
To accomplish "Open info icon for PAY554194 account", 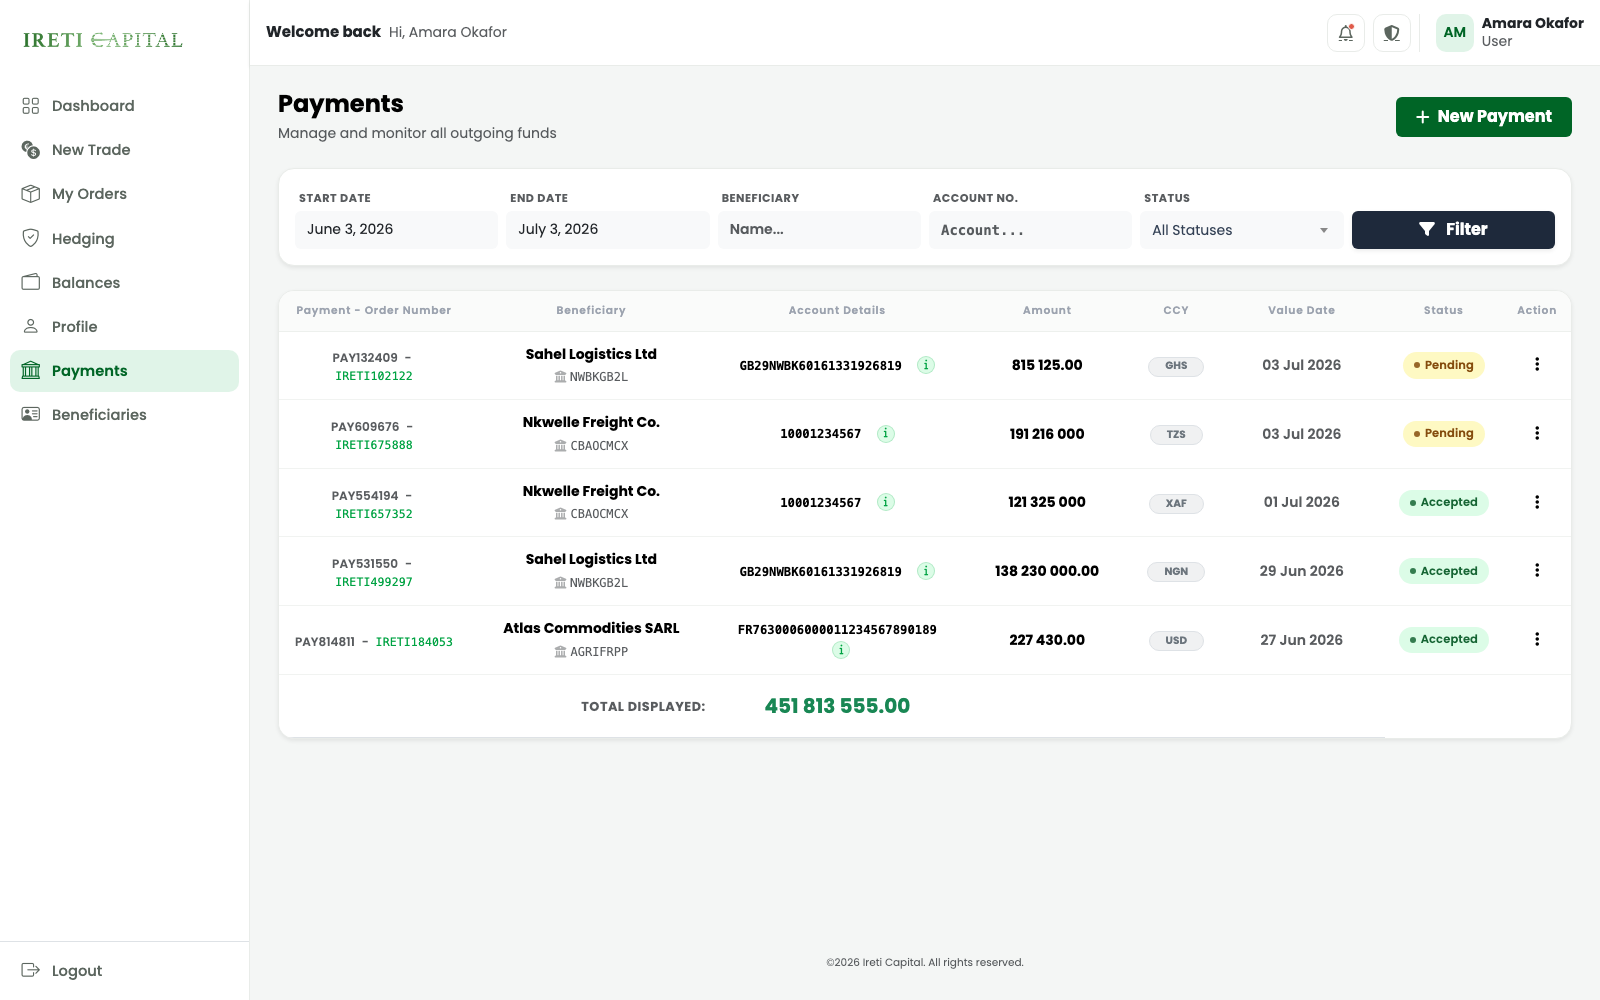I will point(886,502).
